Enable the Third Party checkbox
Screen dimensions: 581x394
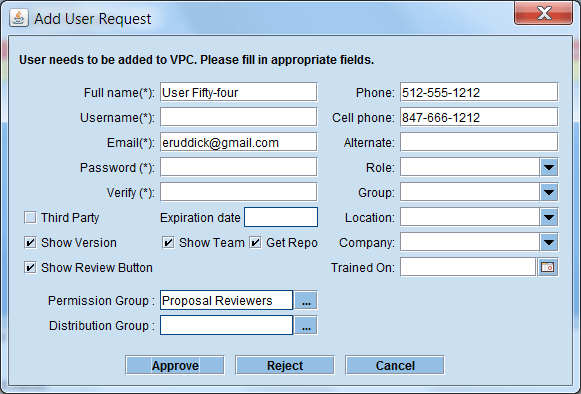[x=30, y=218]
